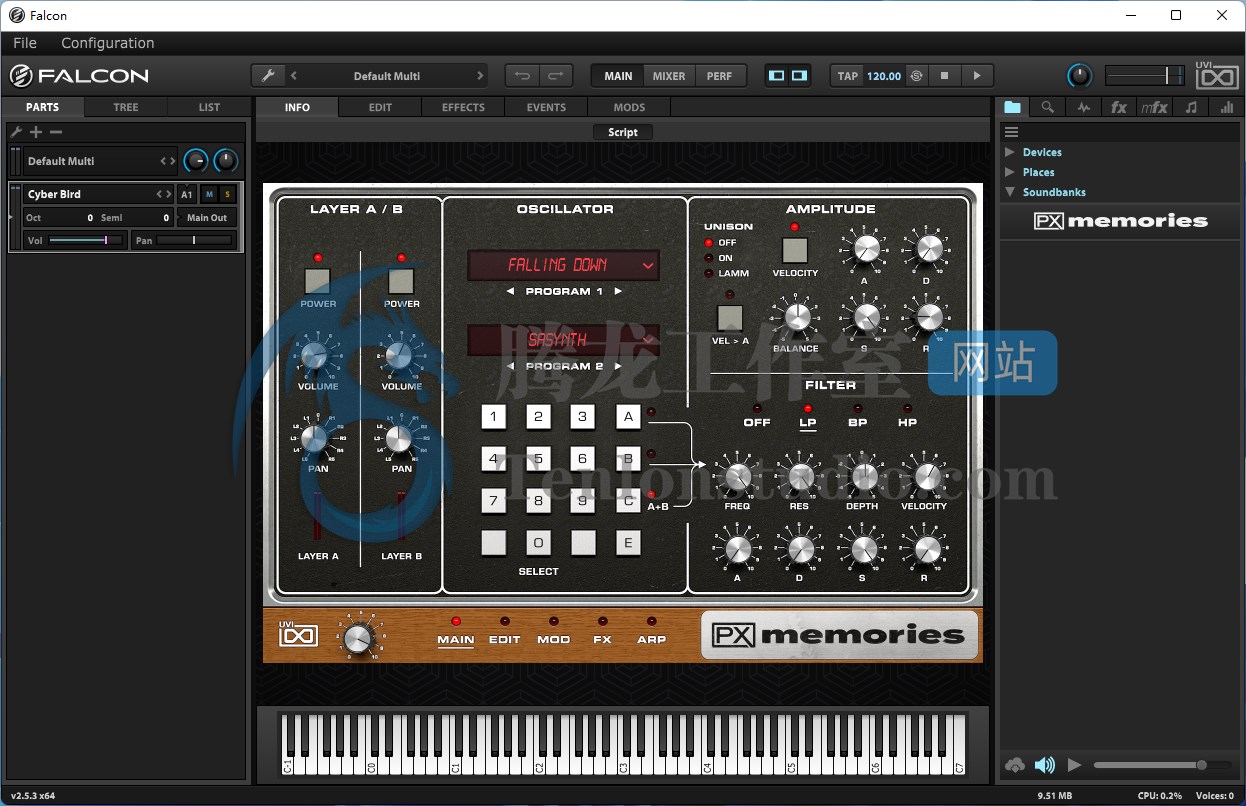
Task: Click the undo arrow button
Action: click(x=523, y=76)
